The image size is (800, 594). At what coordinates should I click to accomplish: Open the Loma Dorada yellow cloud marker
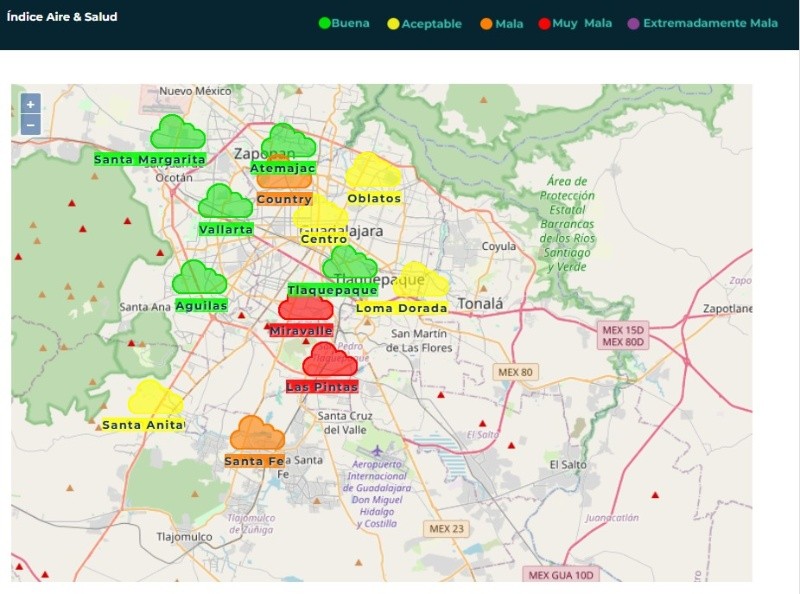coord(421,281)
